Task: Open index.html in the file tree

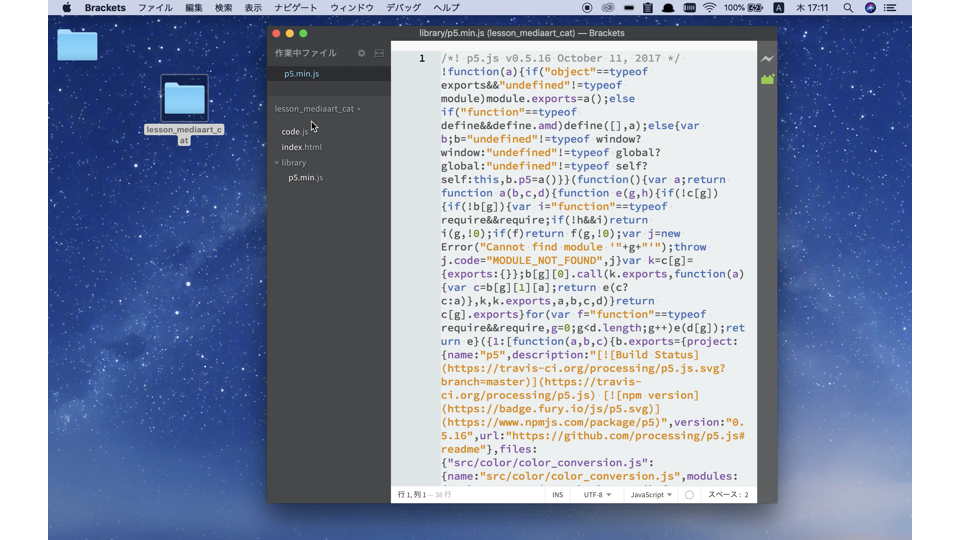Action: click(301, 147)
